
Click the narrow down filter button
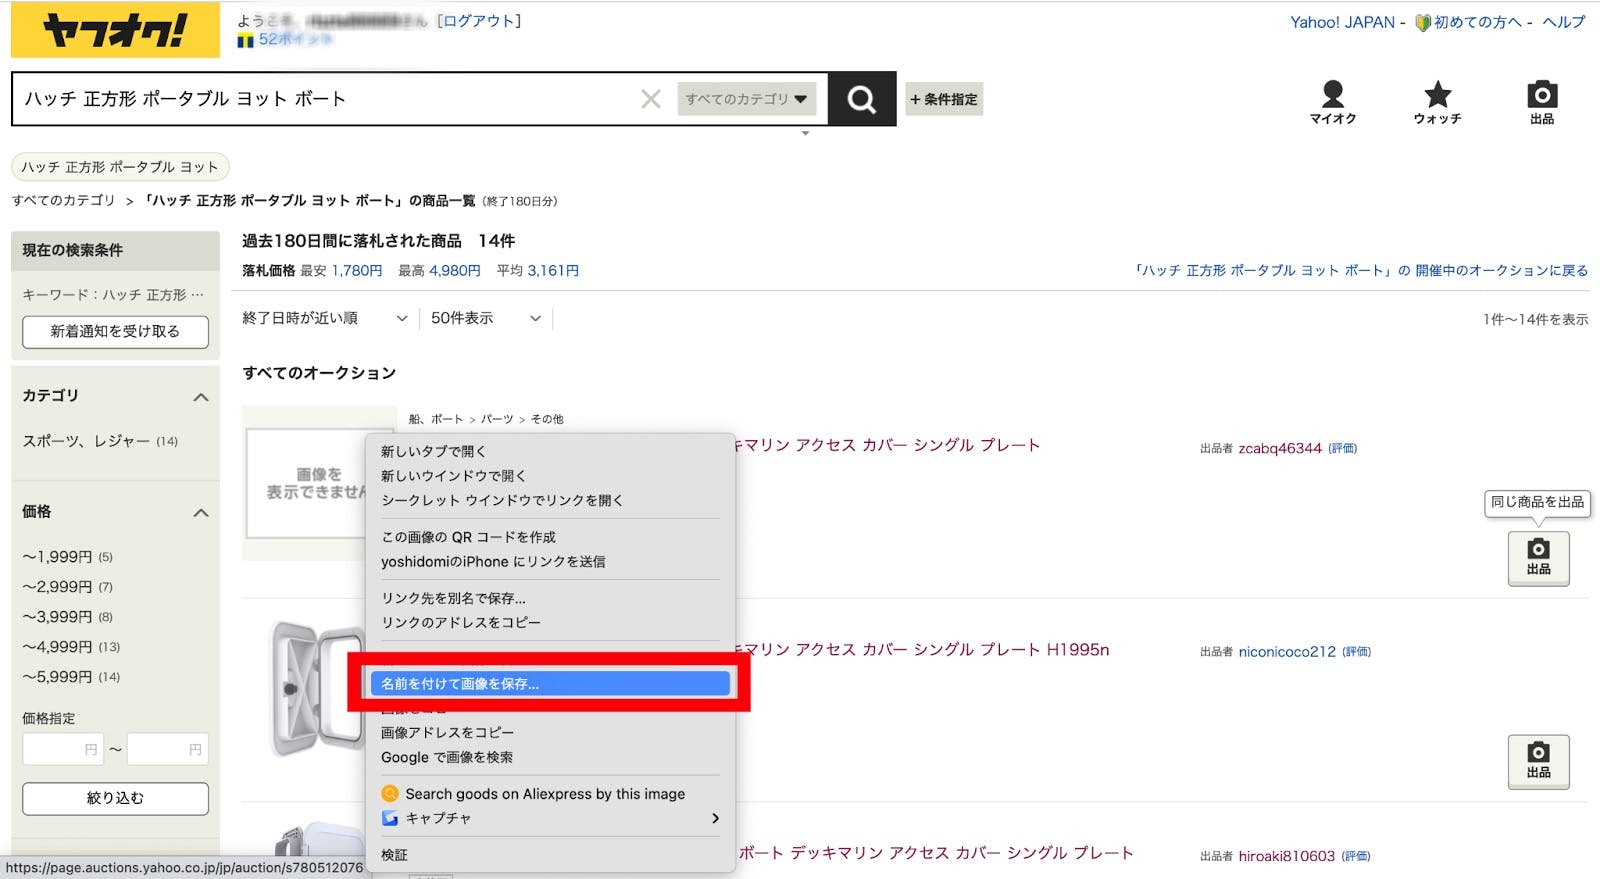pyautogui.click(x=115, y=798)
